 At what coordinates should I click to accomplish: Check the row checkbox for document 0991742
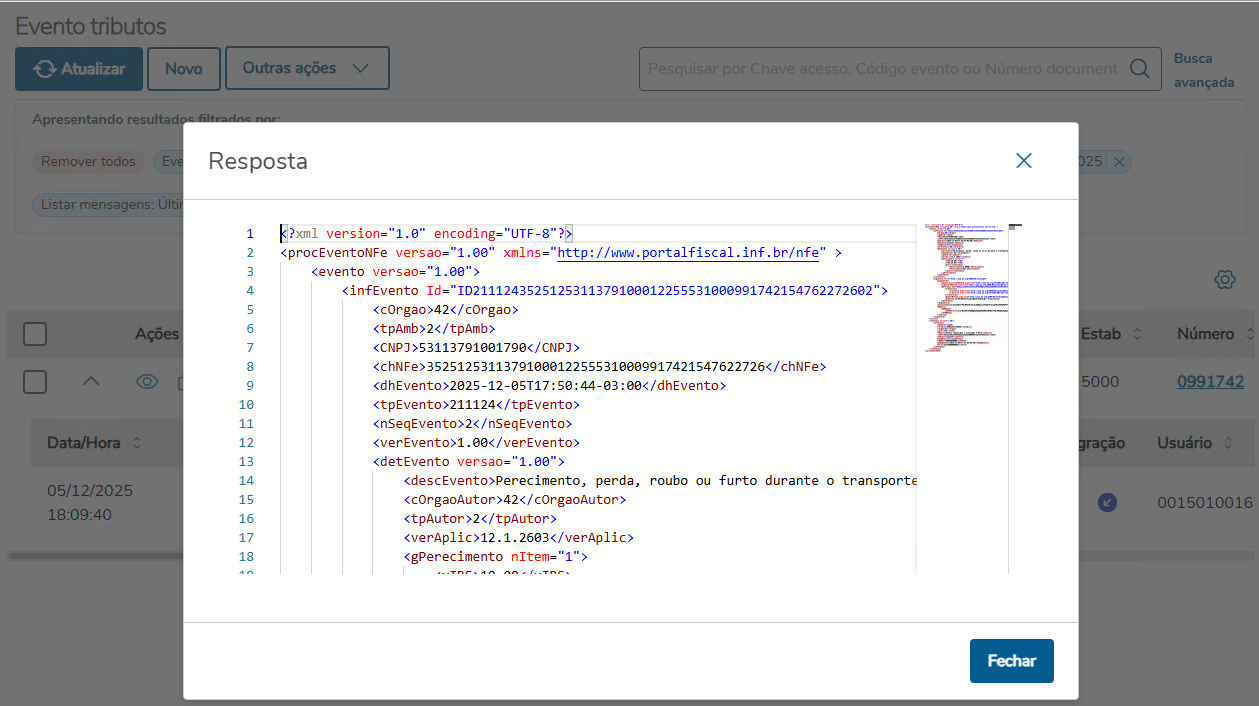35,381
